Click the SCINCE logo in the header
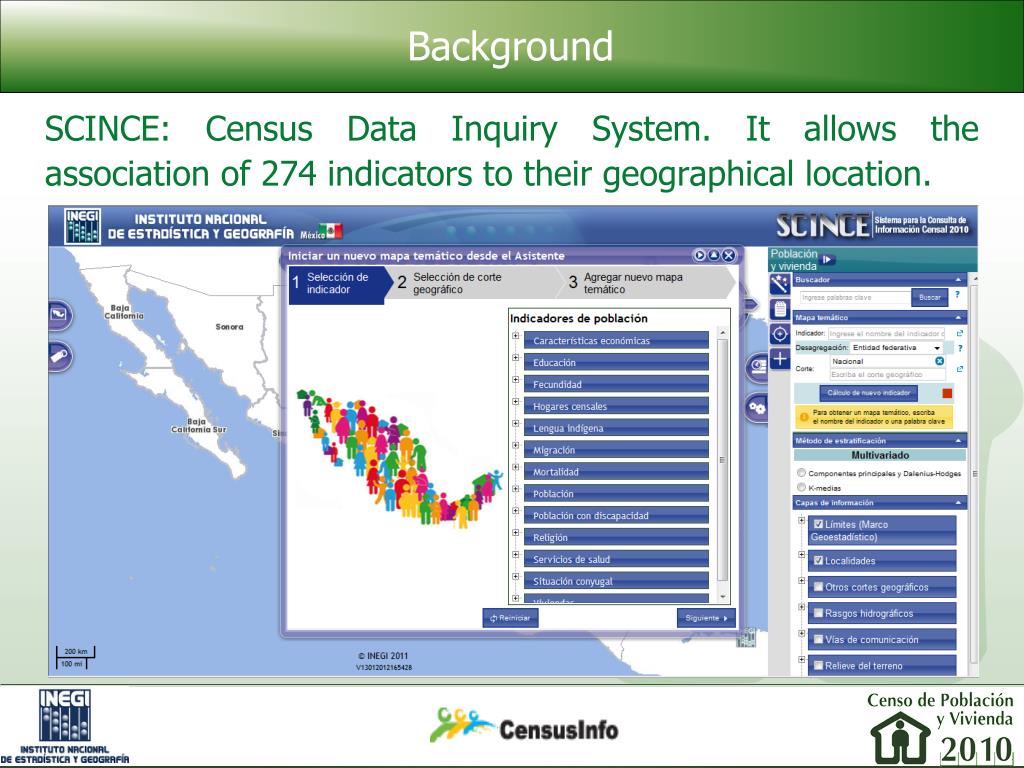Image resolution: width=1024 pixels, height=768 pixels. point(823,225)
